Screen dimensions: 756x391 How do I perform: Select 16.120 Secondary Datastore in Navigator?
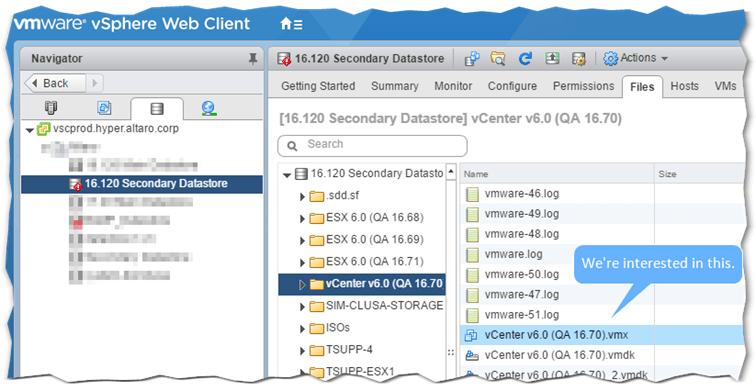[x=142, y=184]
